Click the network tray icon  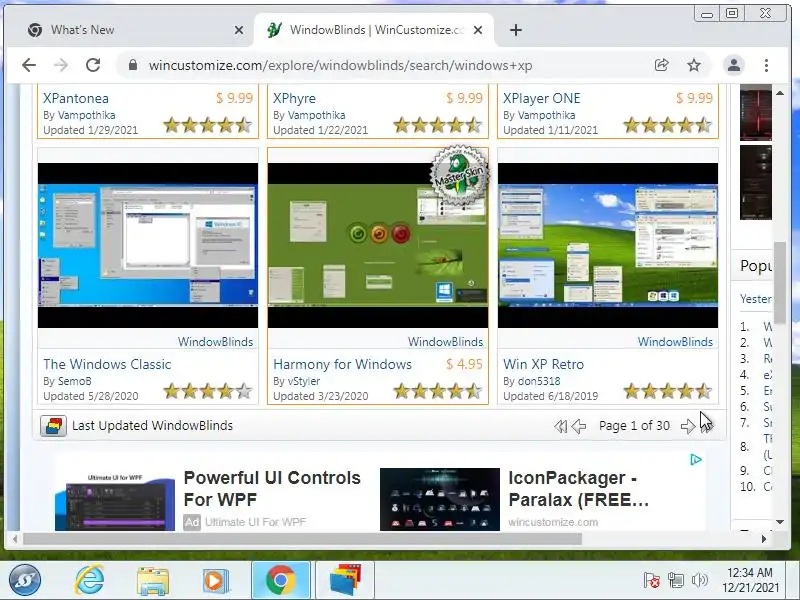tap(676, 580)
